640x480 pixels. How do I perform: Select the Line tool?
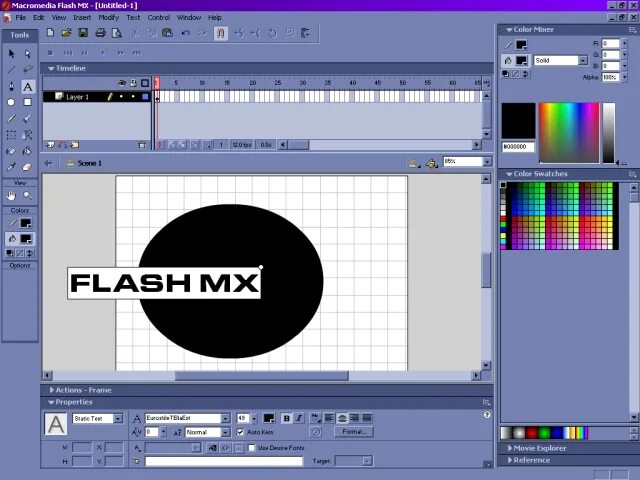[x=11, y=70]
